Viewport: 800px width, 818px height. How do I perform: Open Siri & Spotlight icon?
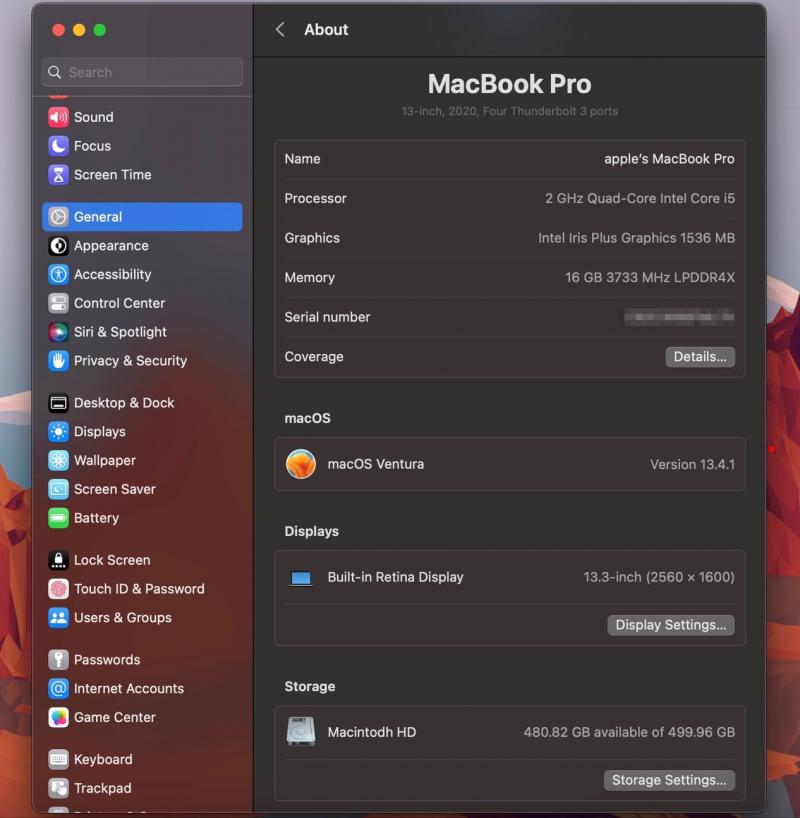point(58,332)
